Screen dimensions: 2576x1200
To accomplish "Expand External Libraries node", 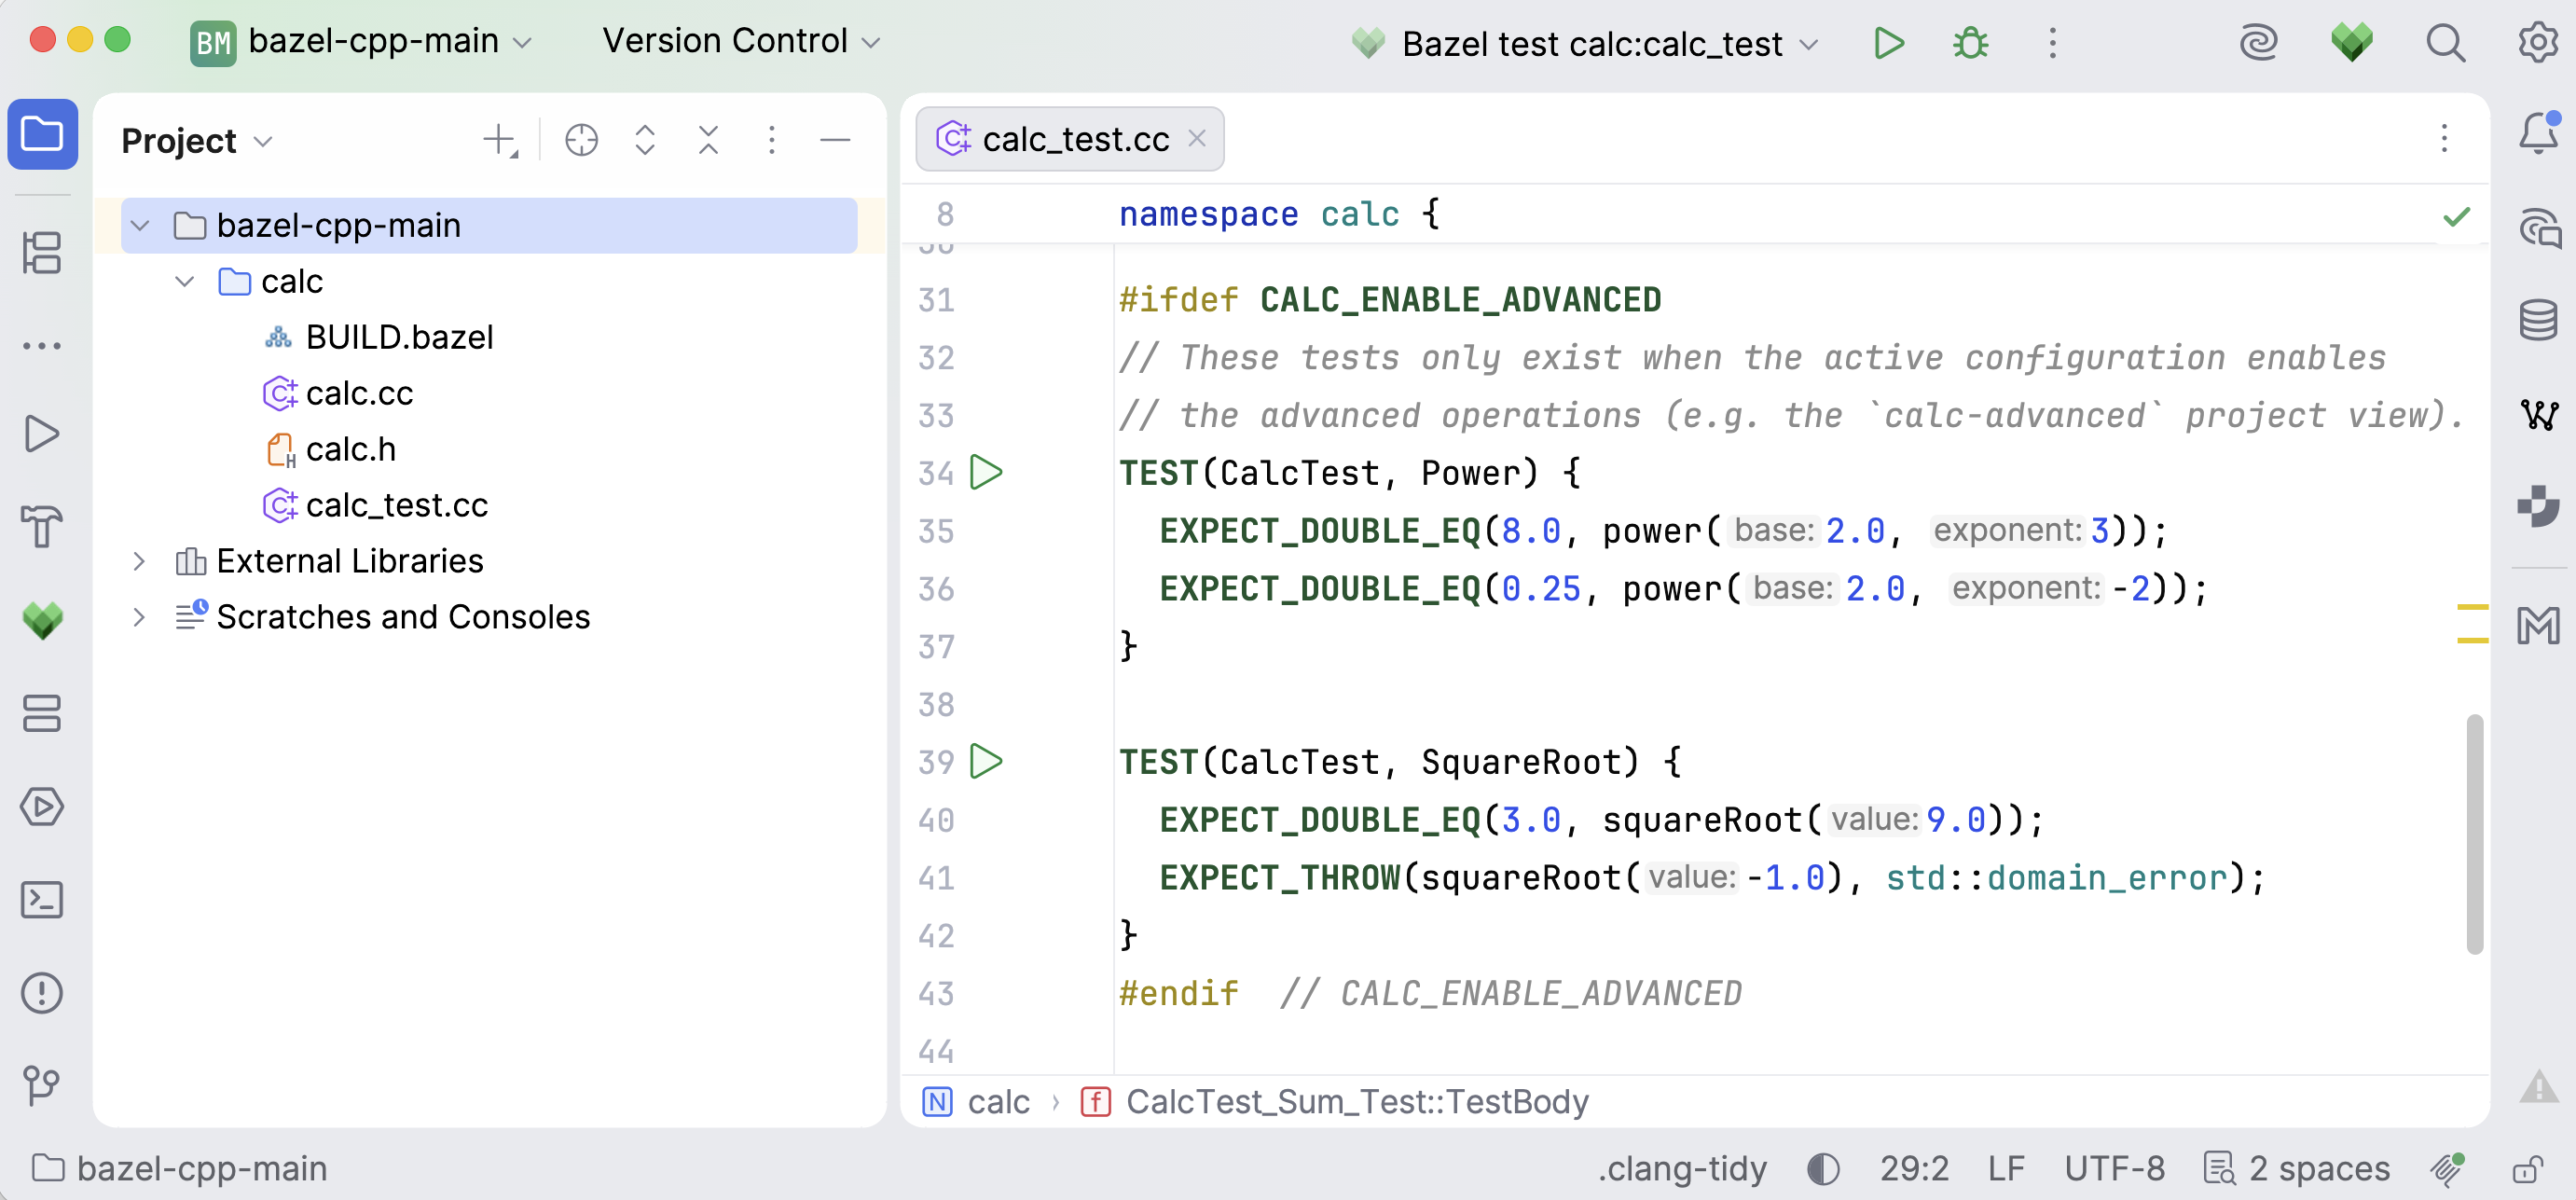I will 140,561.
